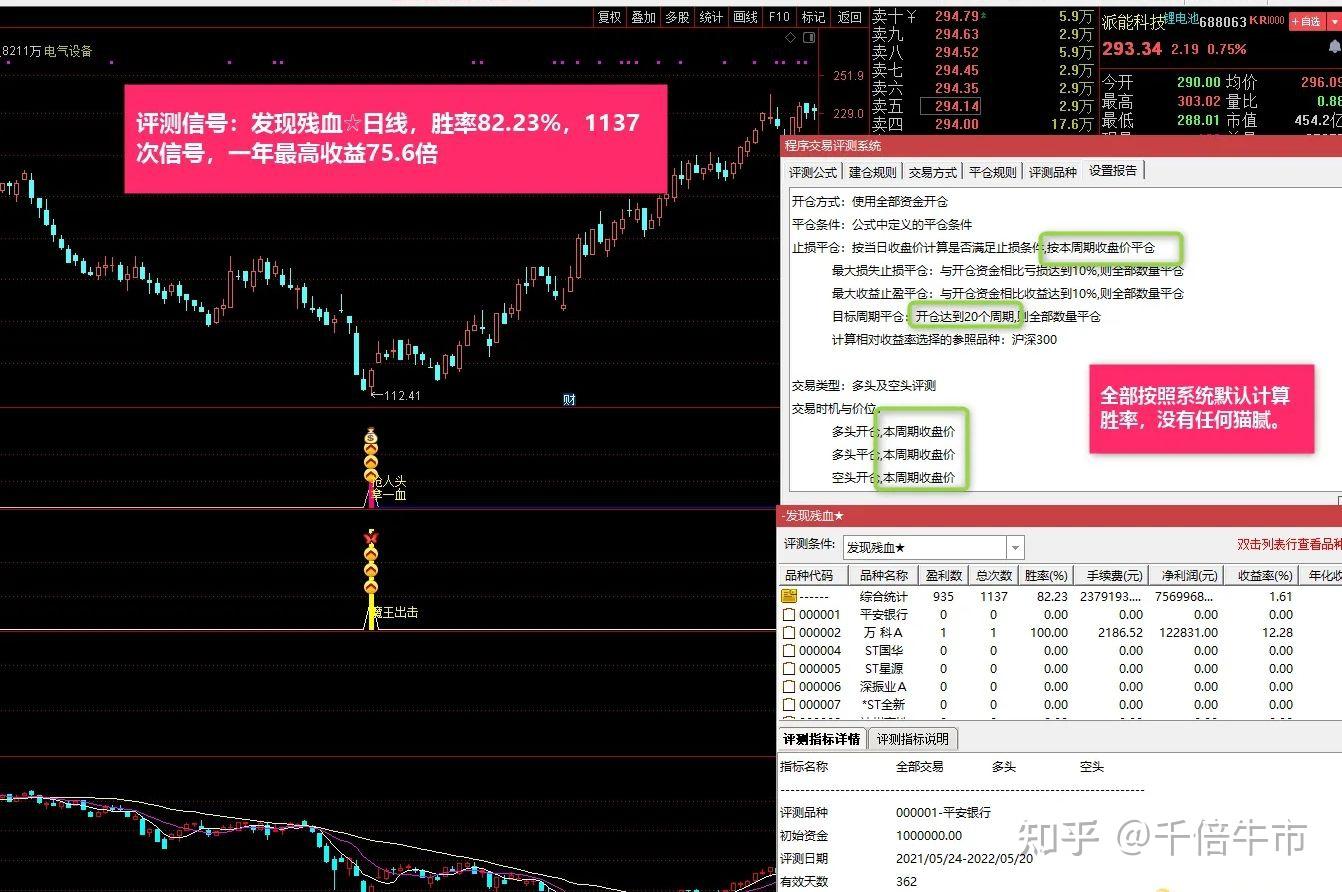Click the +自选 add-to-watchlist button
The width and height of the screenshot is (1342, 892).
[1304, 21]
